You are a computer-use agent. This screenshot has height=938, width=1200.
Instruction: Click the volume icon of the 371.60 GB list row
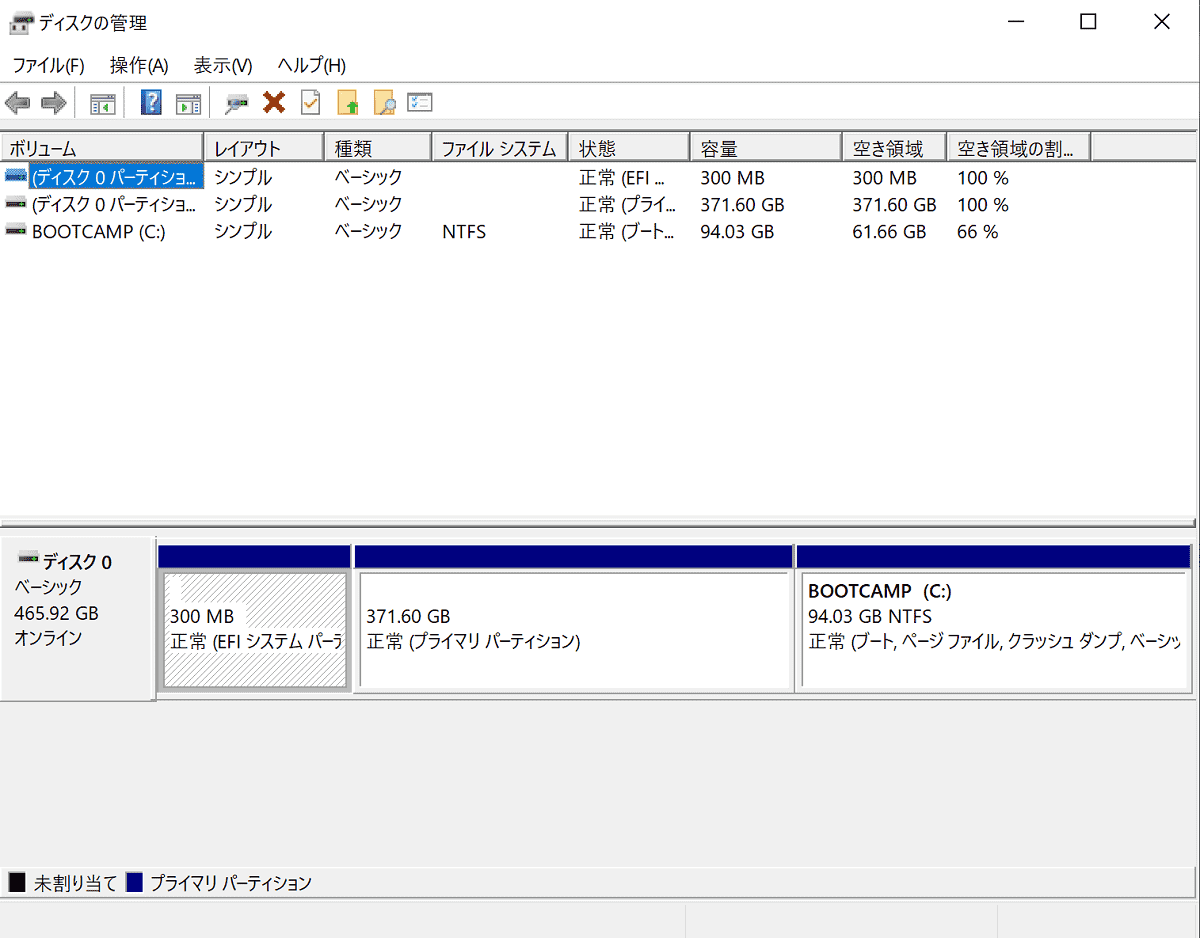(16, 204)
